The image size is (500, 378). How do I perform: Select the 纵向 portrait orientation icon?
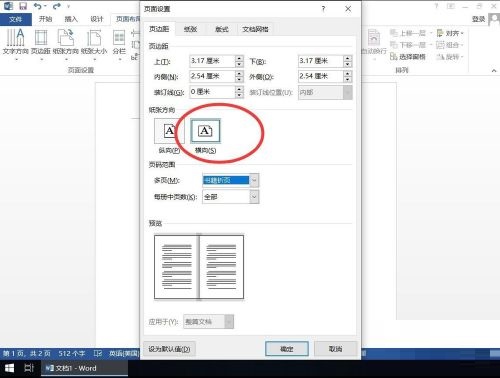click(169, 131)
